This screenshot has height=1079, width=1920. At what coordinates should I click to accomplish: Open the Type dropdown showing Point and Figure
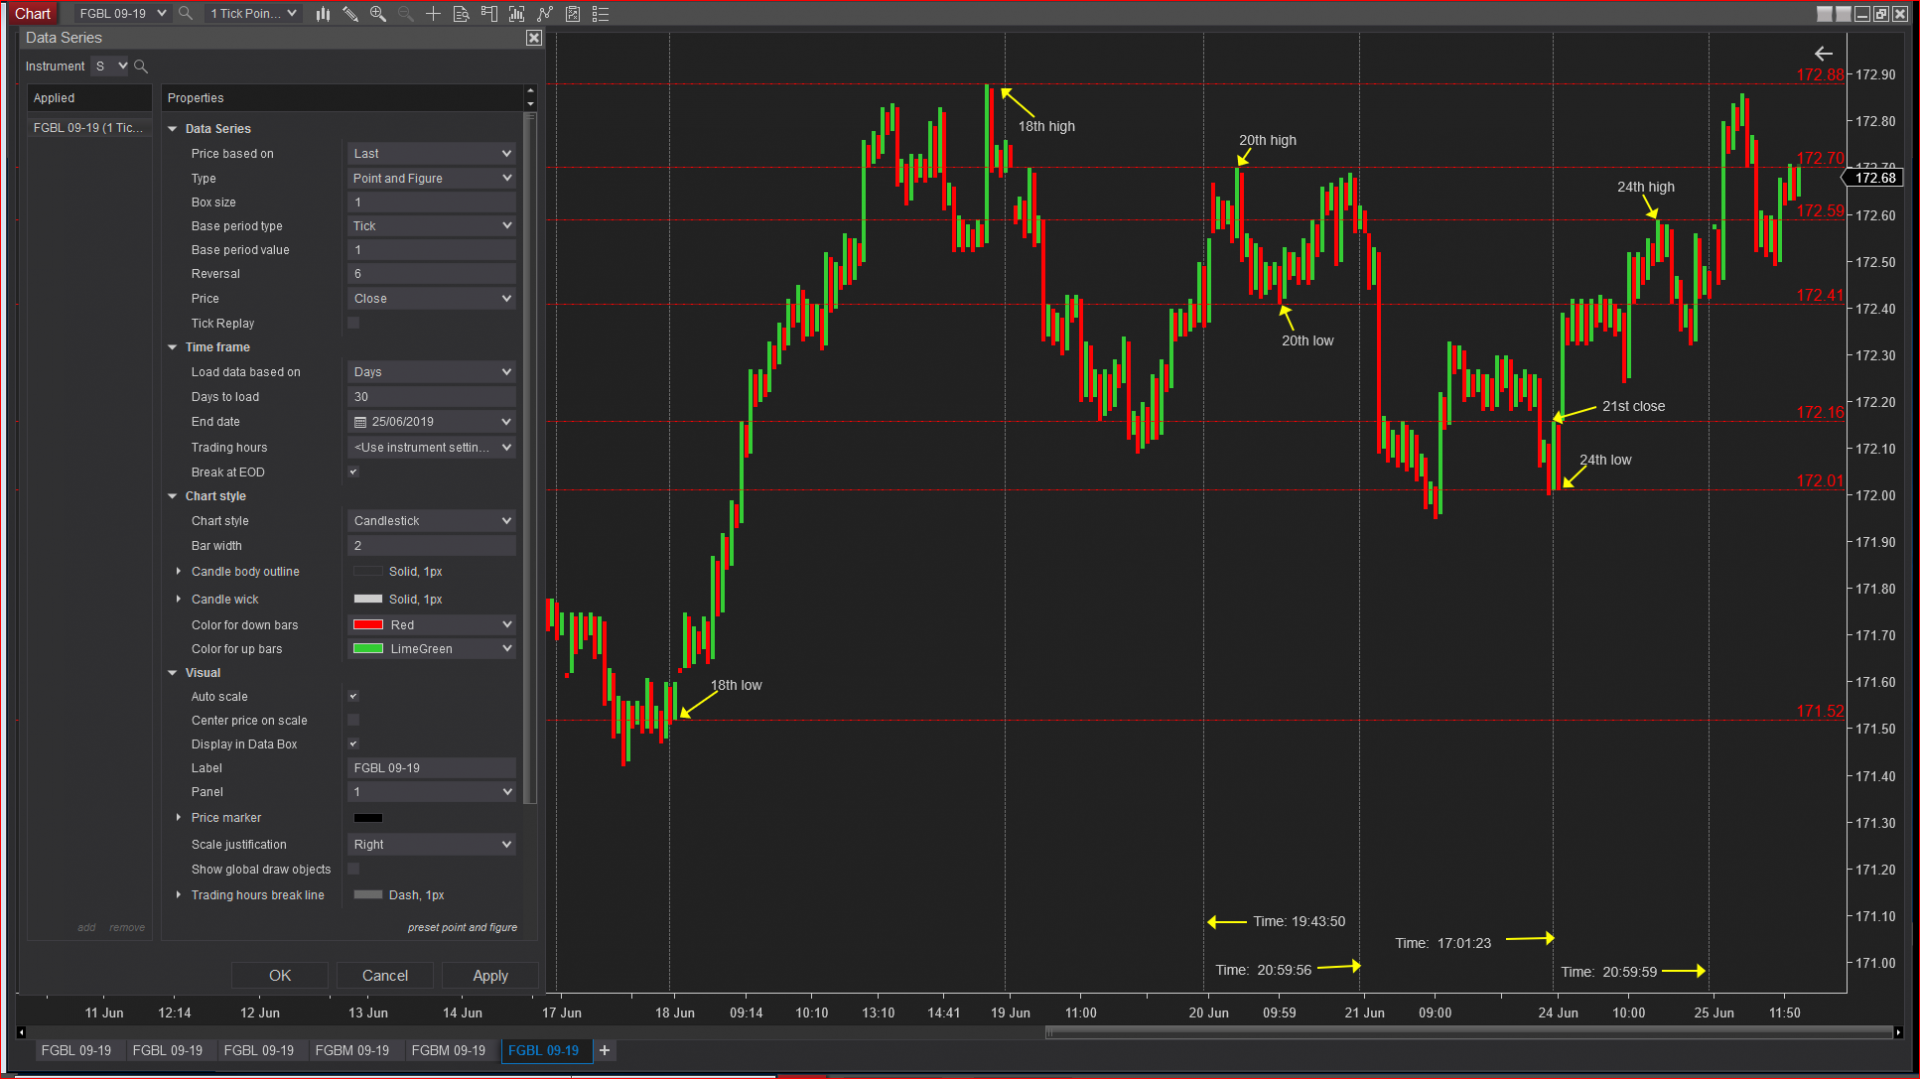click(x=432, y=178)
